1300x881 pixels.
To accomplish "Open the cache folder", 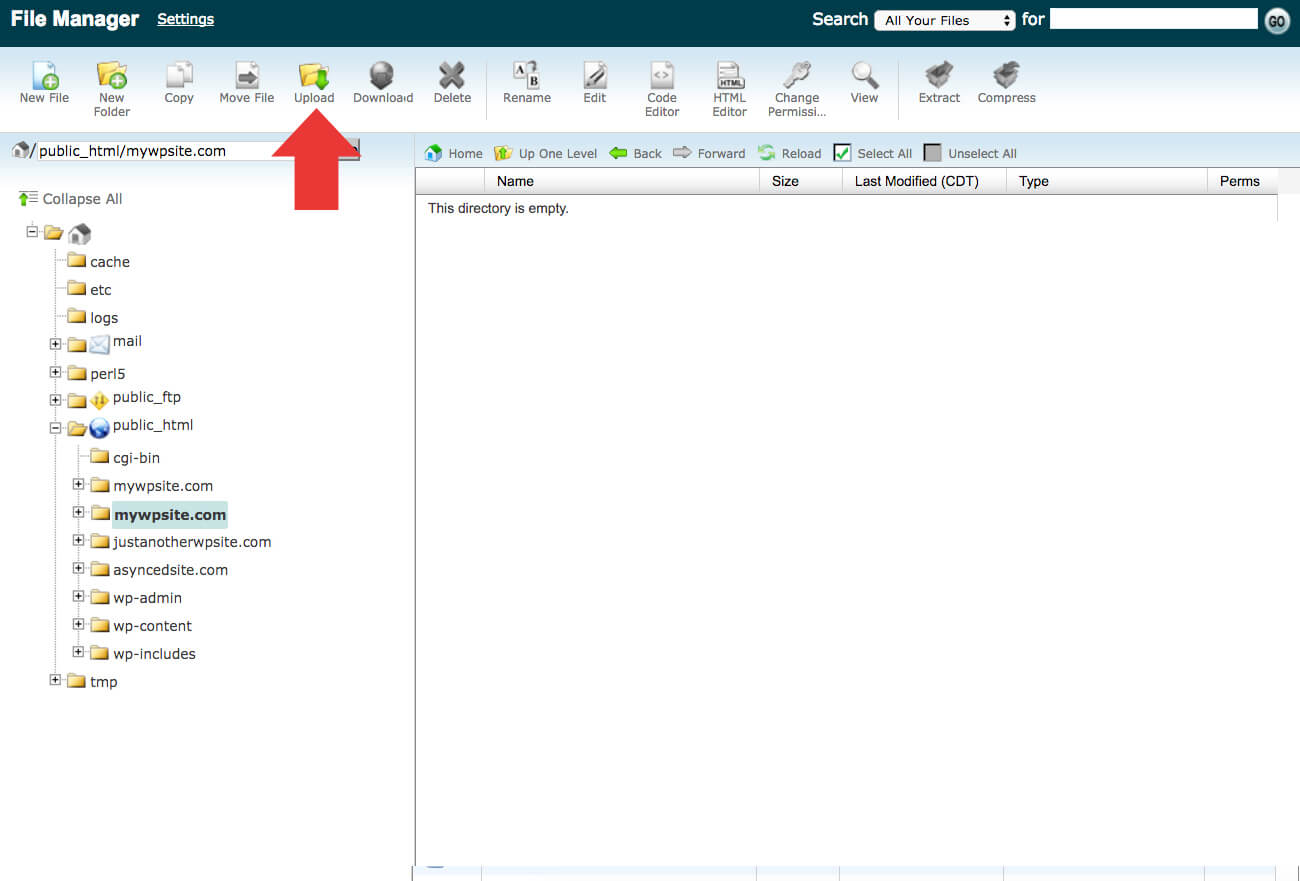I will point(110,262).
